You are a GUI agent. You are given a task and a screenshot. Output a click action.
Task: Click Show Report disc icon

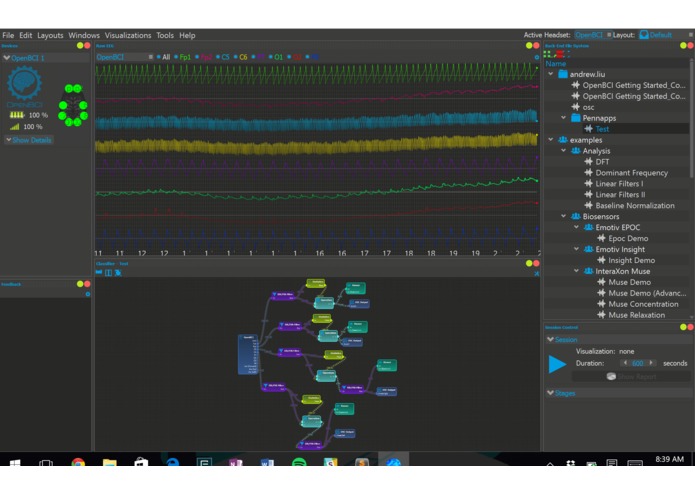(611, 376)
